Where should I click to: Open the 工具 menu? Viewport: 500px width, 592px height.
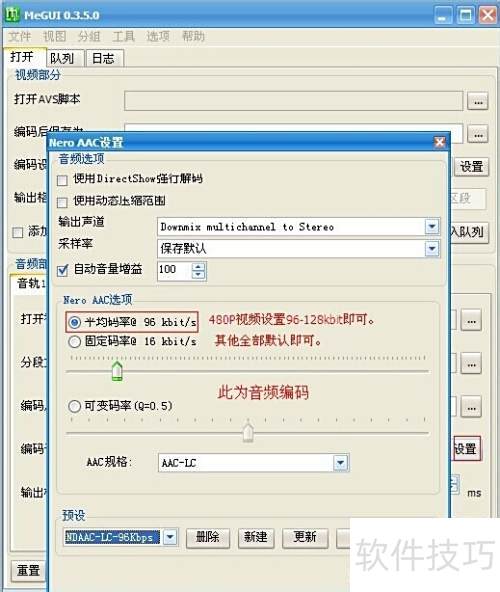123,36
